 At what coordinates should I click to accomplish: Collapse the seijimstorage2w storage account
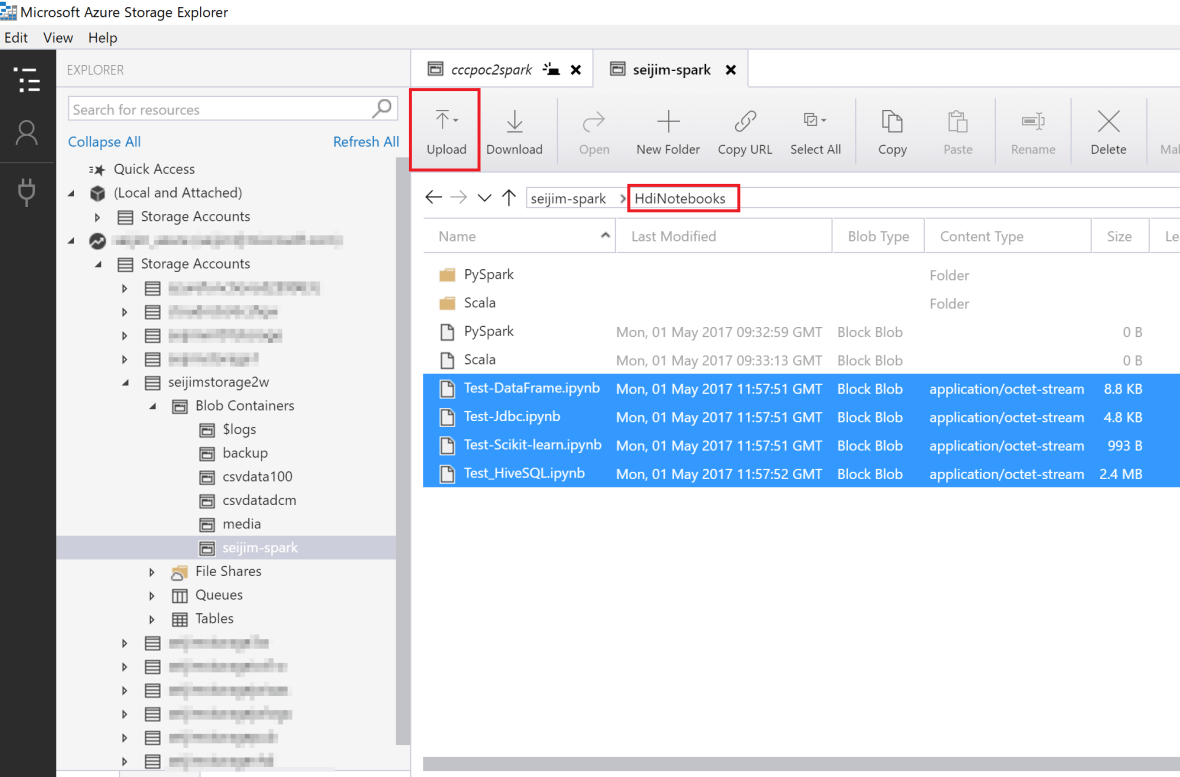point(126,383)
